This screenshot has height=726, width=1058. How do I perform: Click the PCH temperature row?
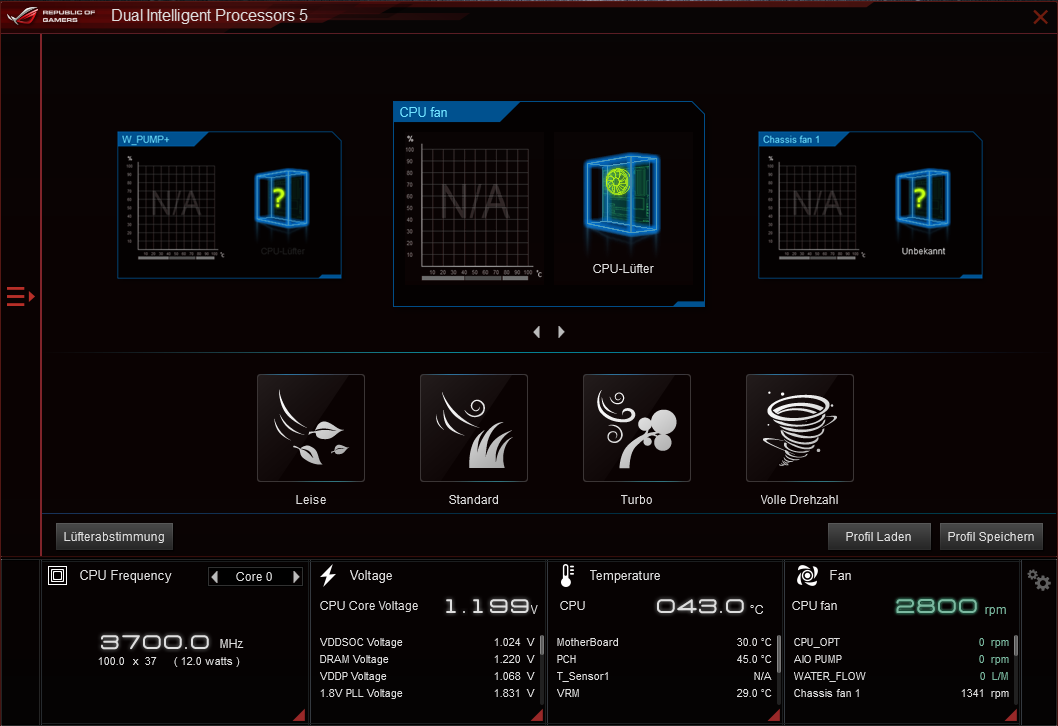point(664,659)
